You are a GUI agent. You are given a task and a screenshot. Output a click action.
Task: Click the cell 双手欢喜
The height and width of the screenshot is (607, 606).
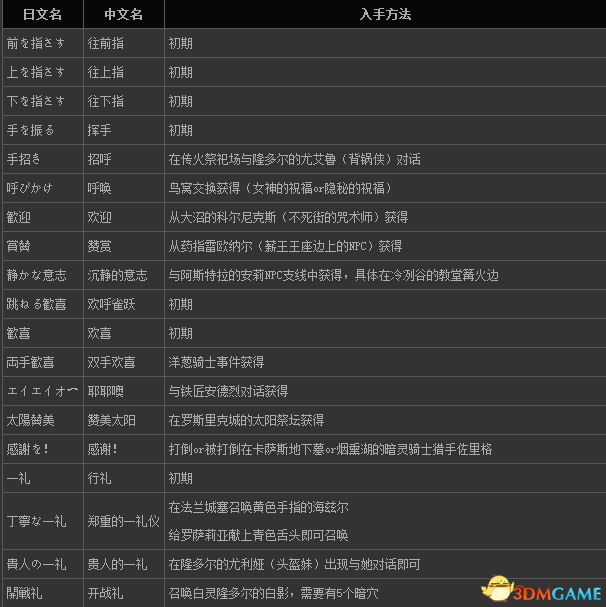pyautogui.click(x=124, y=362)
